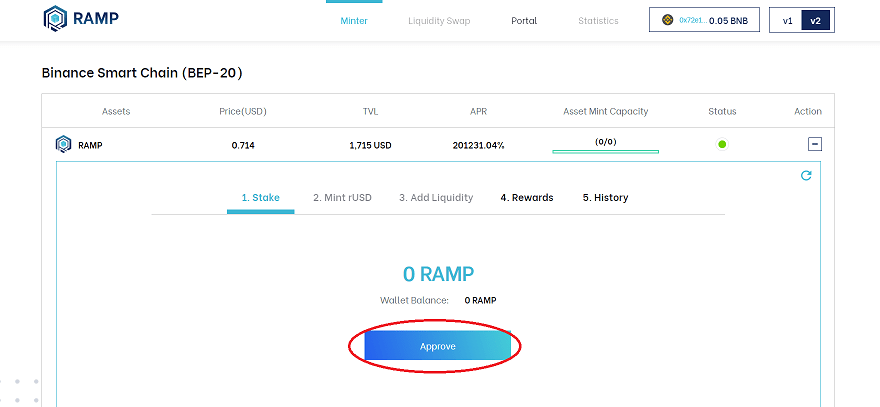Select the 3. Add Liquidity step tab
Image resolution: width=880 pixels, height=407 pixels.
436,198
